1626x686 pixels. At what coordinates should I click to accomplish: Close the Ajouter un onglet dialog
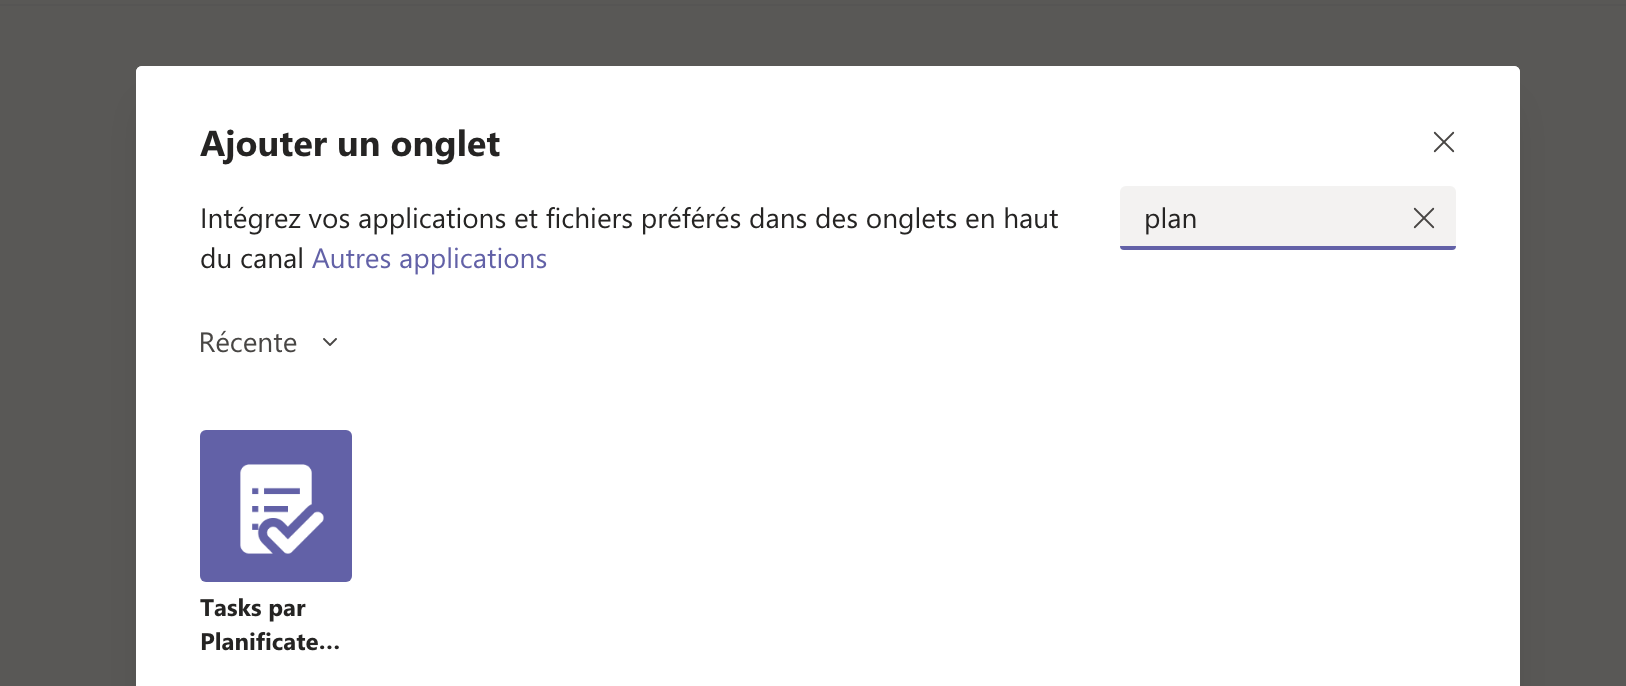[x=1443, y=142]
